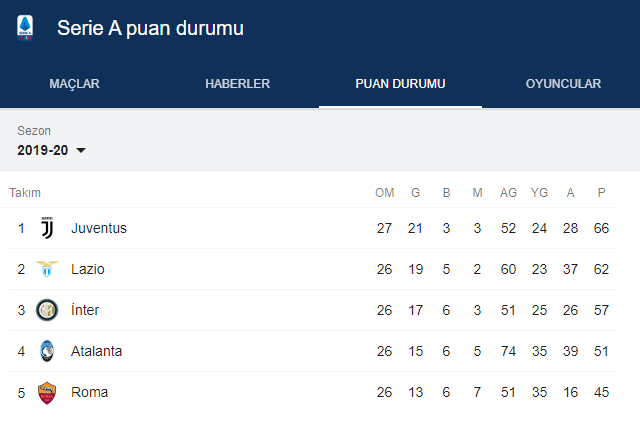Select the Atalanta team name
640x433 pixels.
point(96,351)
